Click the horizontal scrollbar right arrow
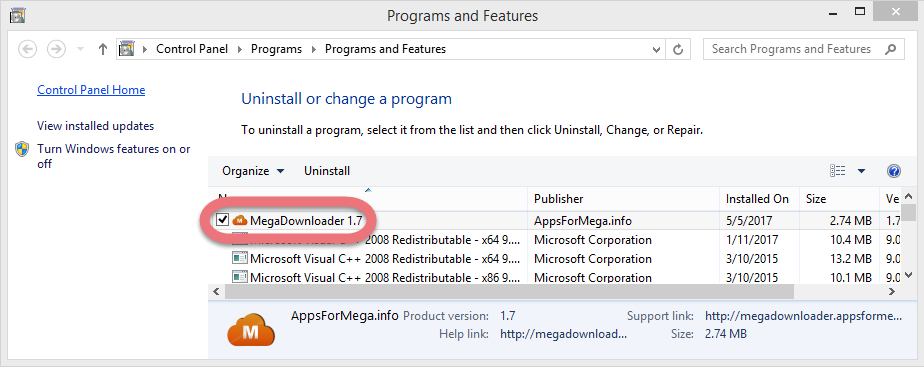This screenshot has height=367, width=924. click(x=892, y=291)
